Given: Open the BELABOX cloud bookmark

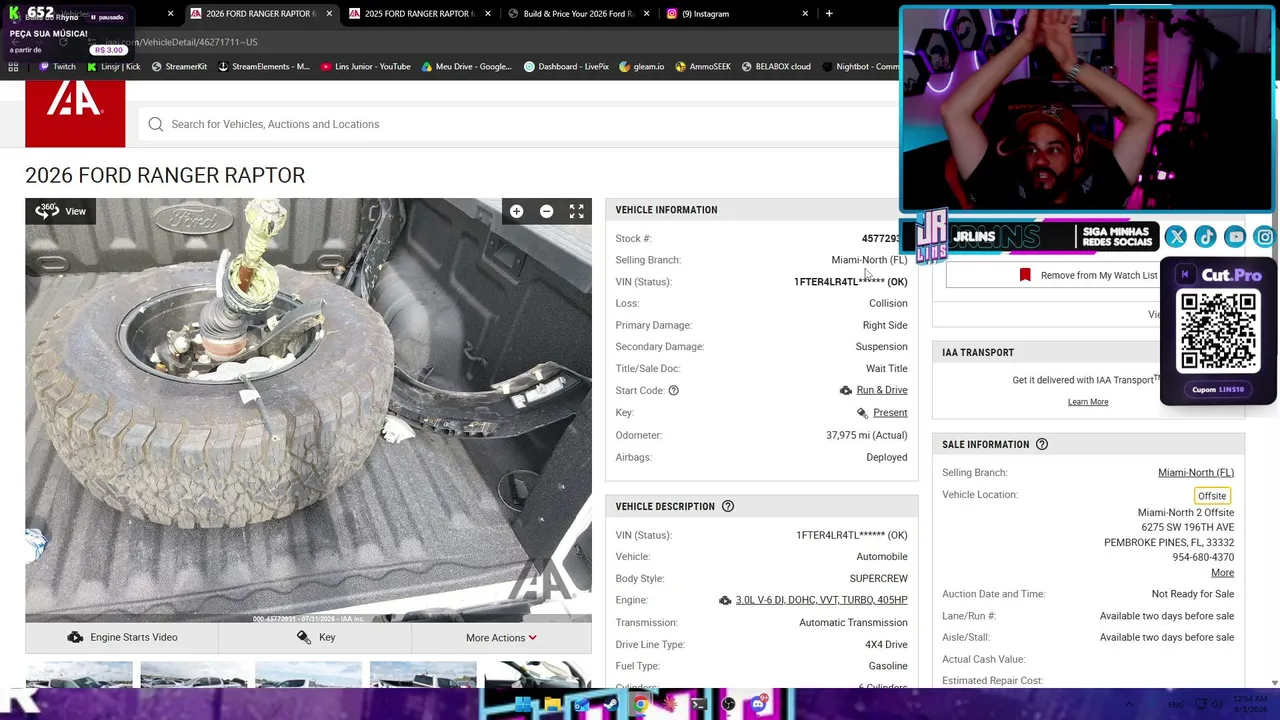Looking at the screenshot, I should (x=776, y=67).
